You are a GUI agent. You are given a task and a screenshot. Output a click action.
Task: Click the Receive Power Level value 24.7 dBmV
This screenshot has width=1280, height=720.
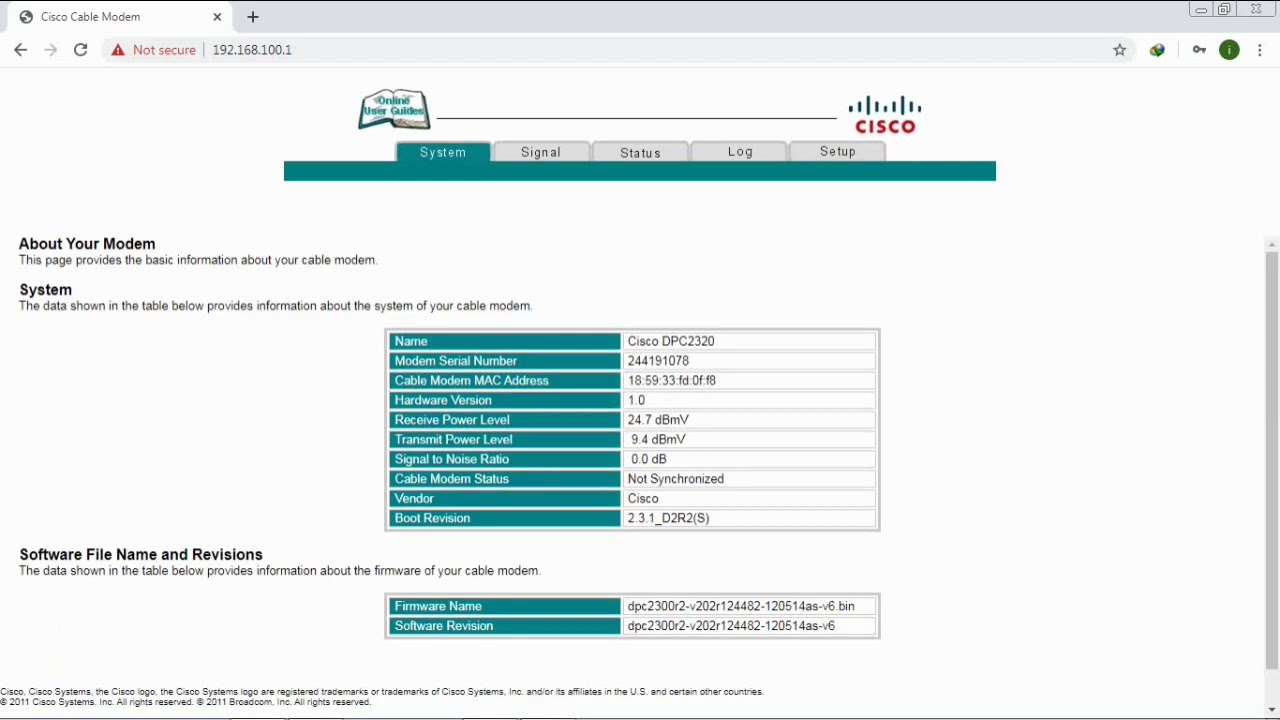[658, 420]
